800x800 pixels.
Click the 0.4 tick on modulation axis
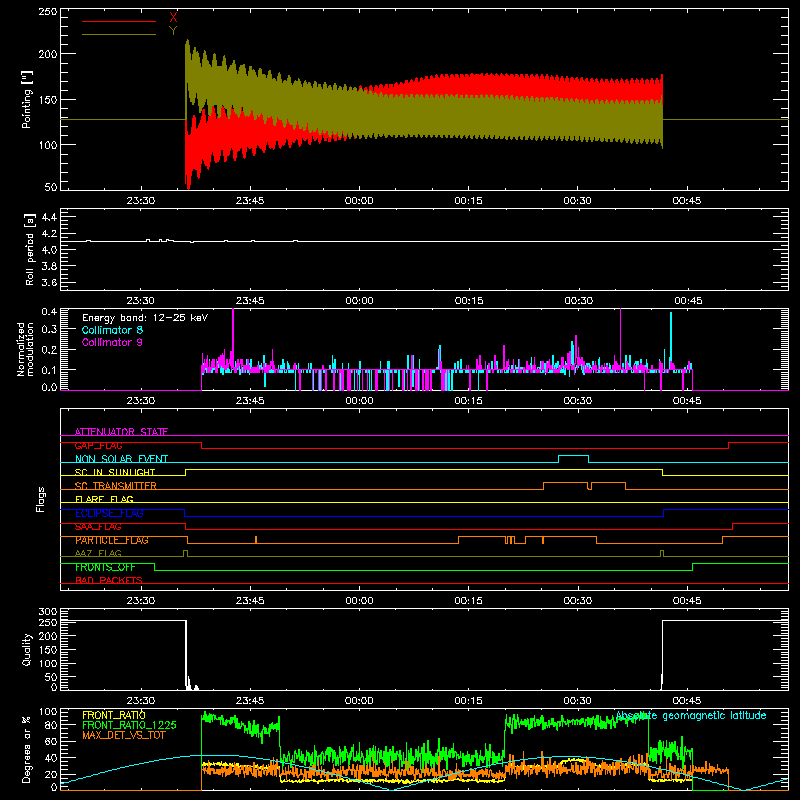49,312
